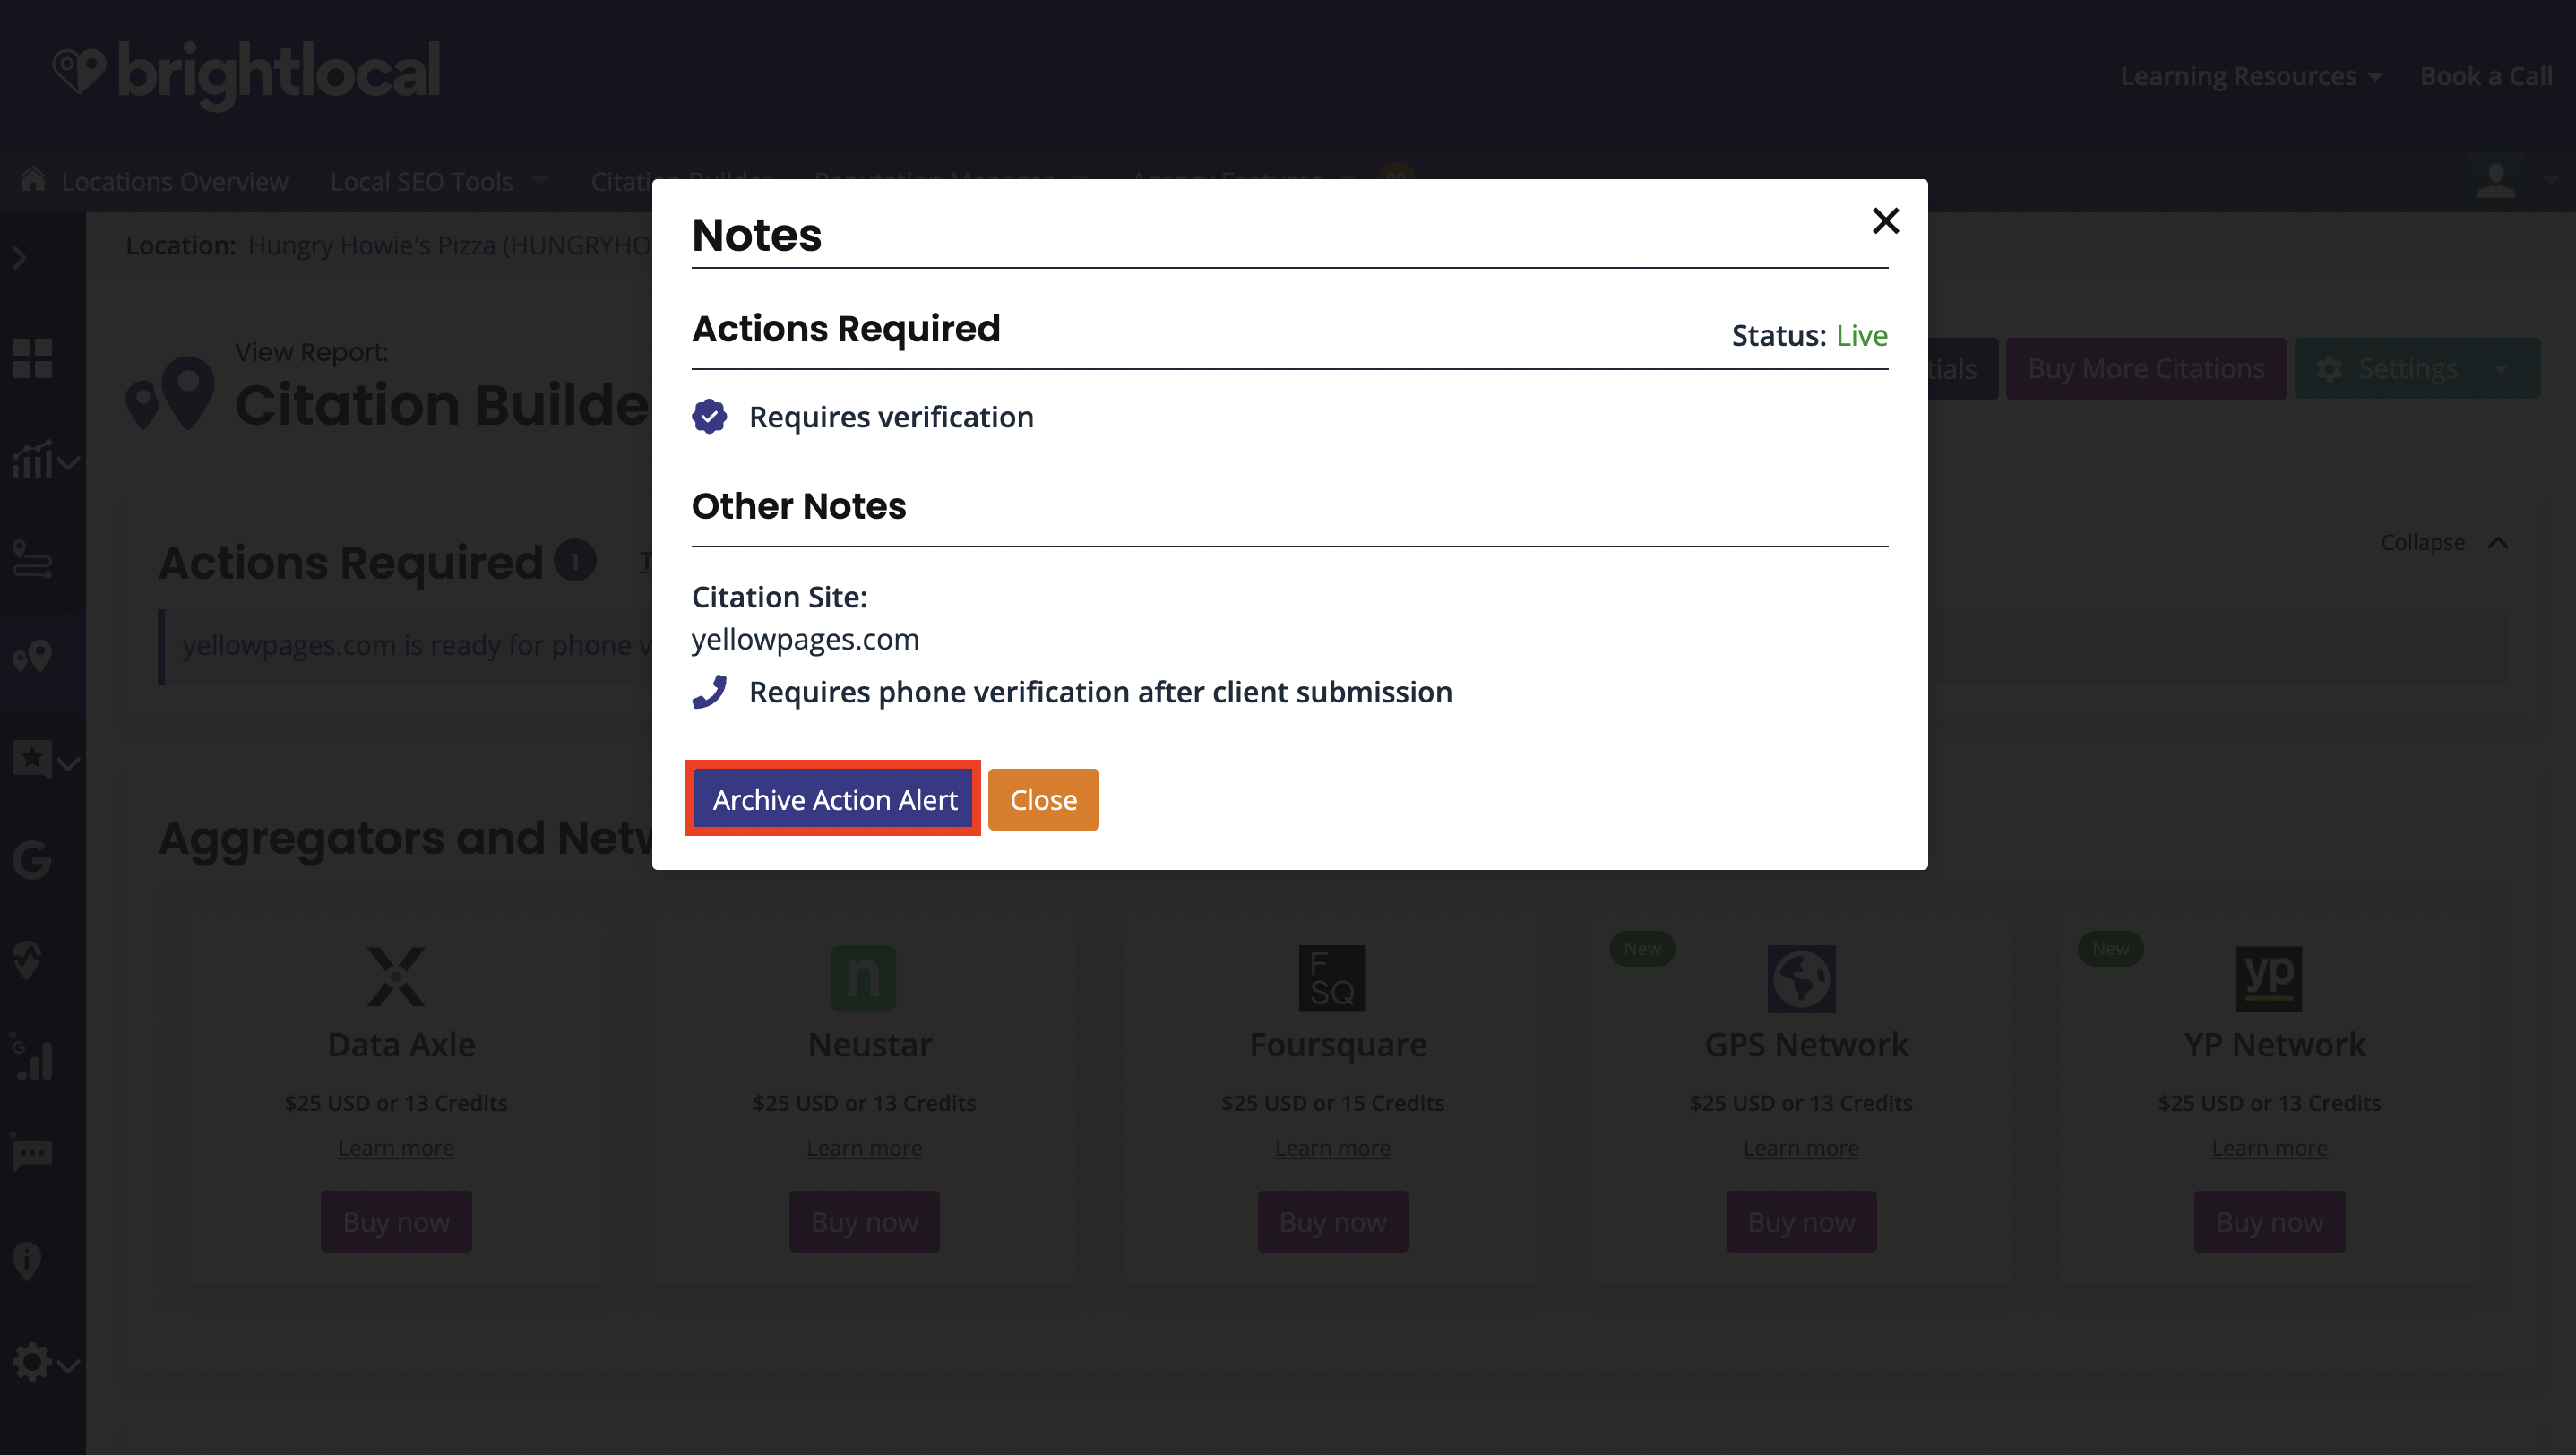Close the Notes dialog with X
The width and height of the screenshot is (2576, 1455).
[1884, 220]
